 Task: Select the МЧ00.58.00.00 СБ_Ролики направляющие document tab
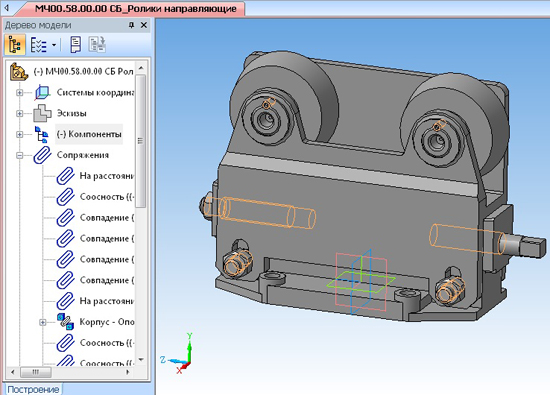(x=135, y=8)
